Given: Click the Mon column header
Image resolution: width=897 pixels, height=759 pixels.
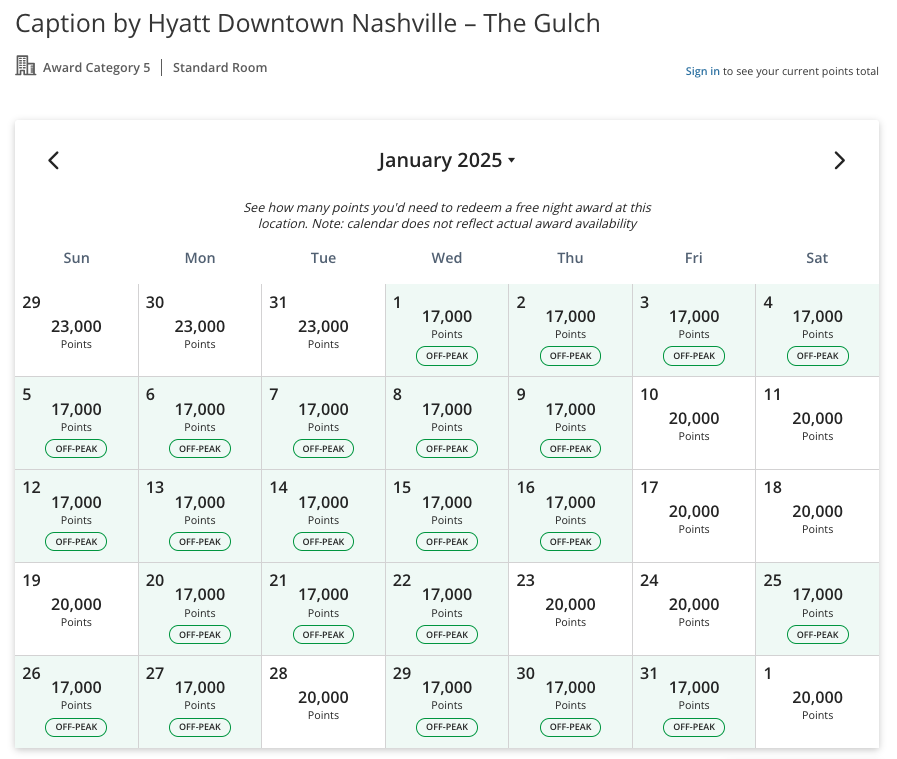Looking at the screenshot, I should point(200,258).
